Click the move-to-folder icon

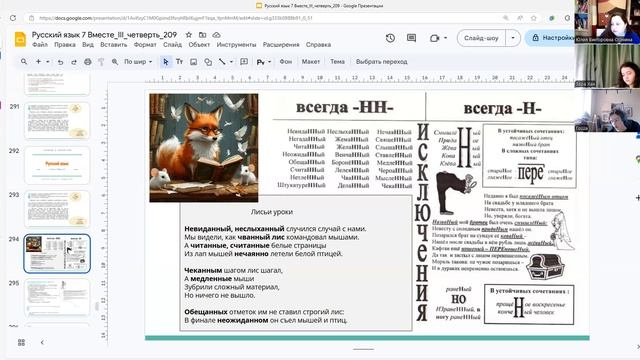[202, 35]
